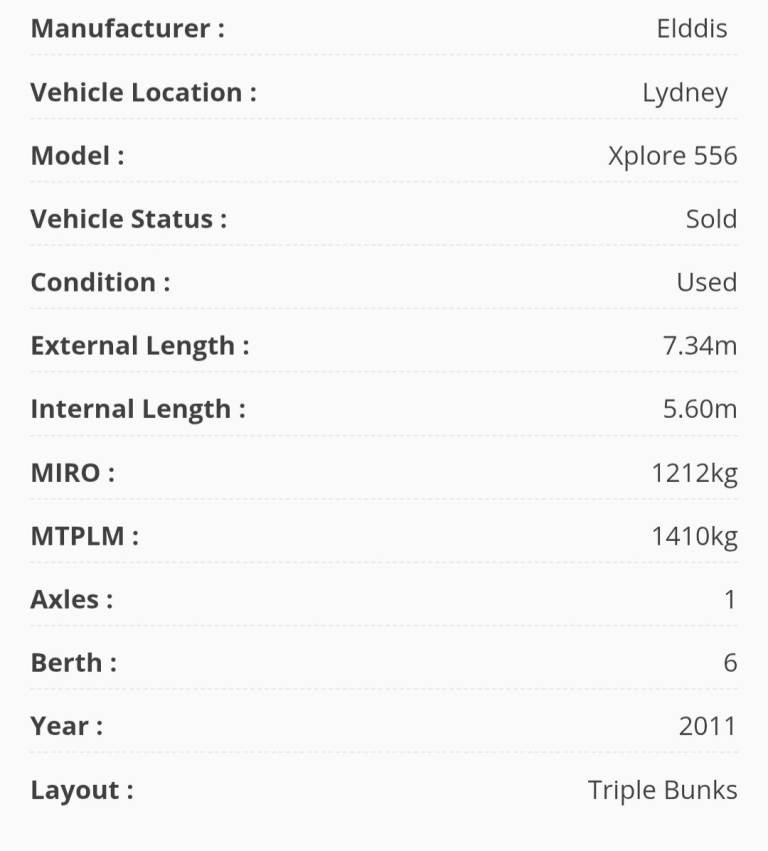Click the 1410kg MTPLM value
The width and height of the screenshot is (768, 851).
(694, 536)
